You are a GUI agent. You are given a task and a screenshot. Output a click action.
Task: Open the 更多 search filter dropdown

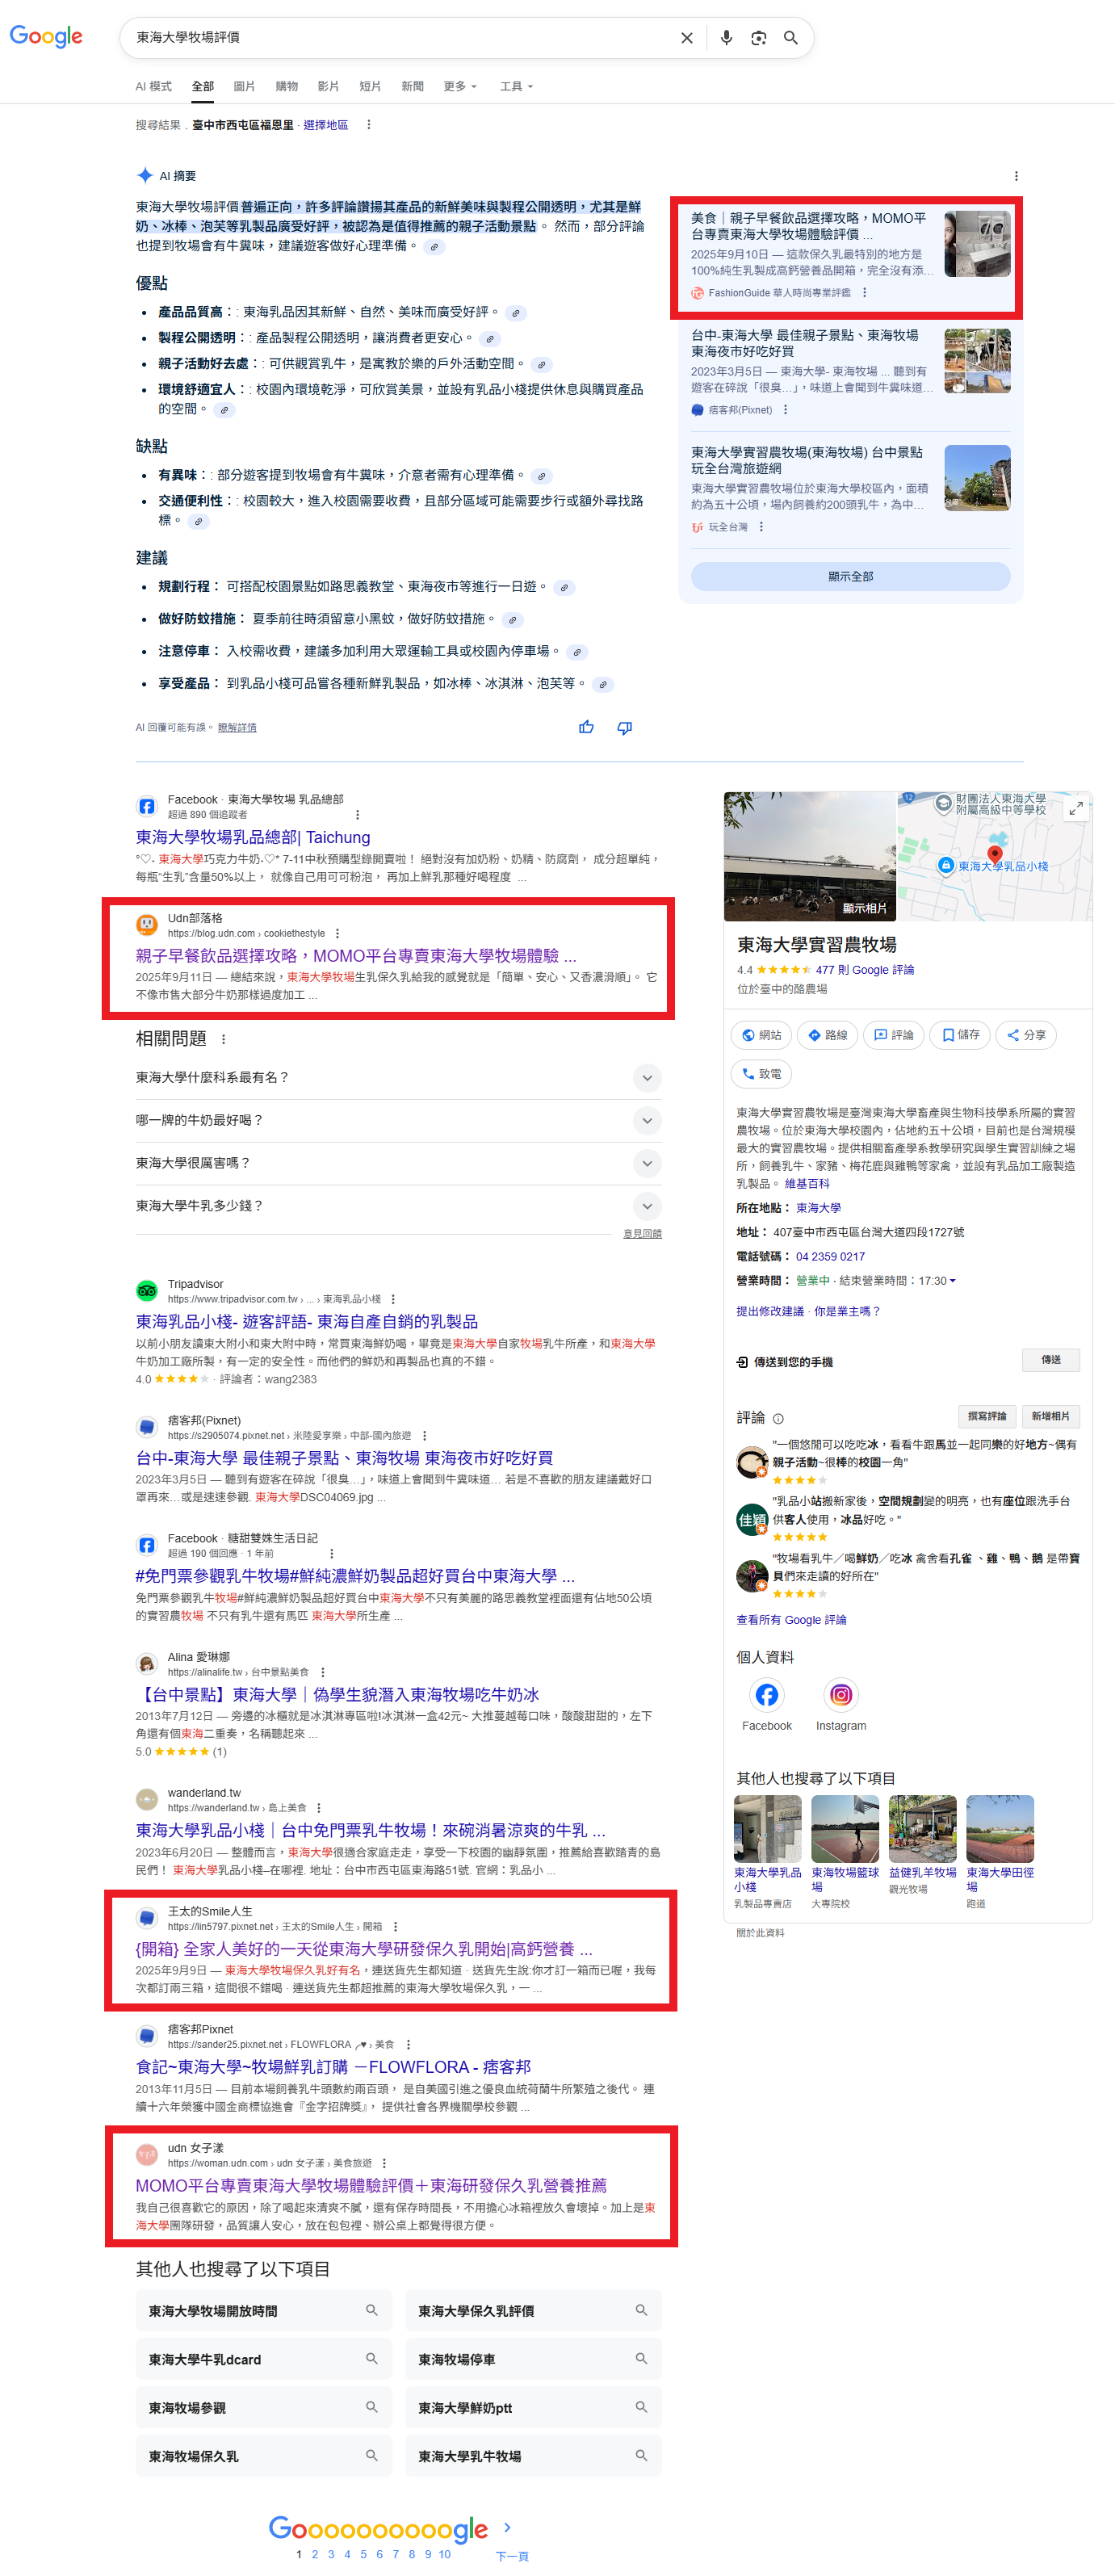point(459,86)
